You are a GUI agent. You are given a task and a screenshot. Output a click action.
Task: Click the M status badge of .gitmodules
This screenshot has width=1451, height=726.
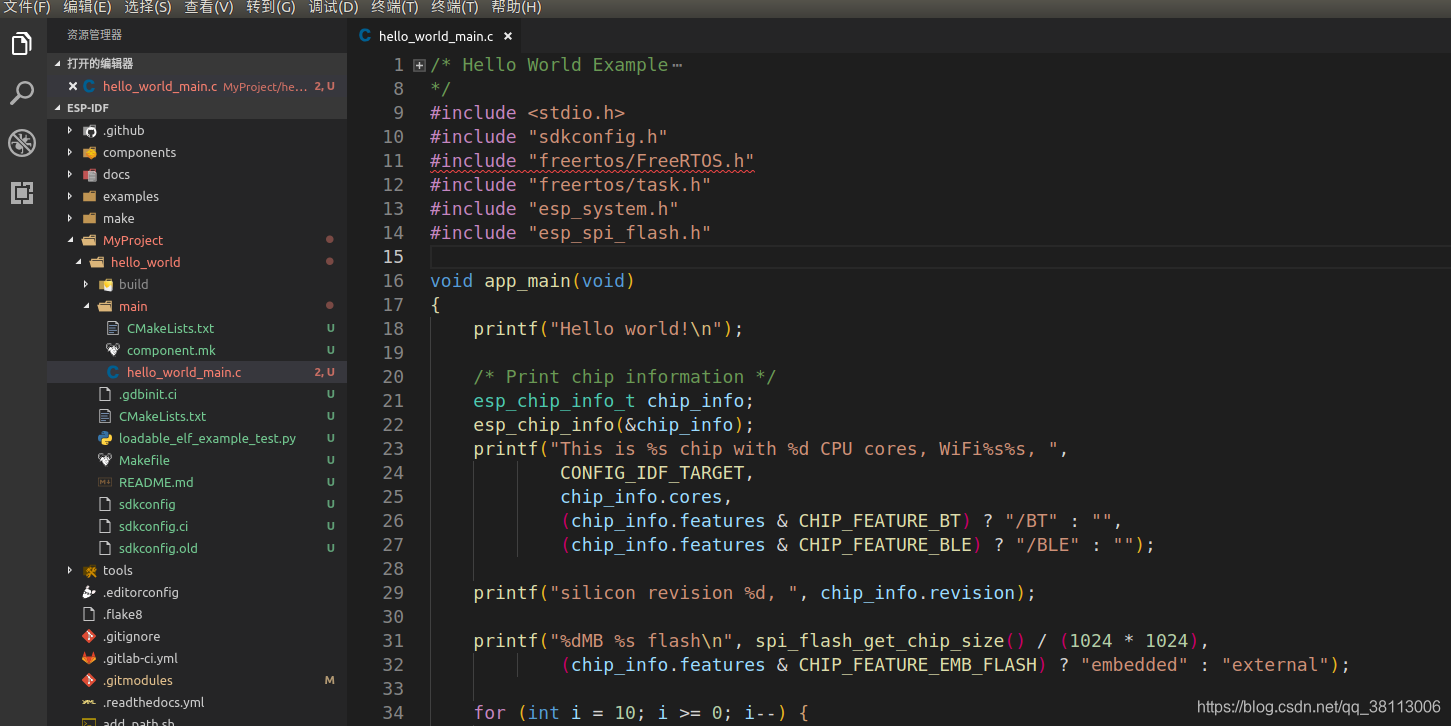[329, 681]
